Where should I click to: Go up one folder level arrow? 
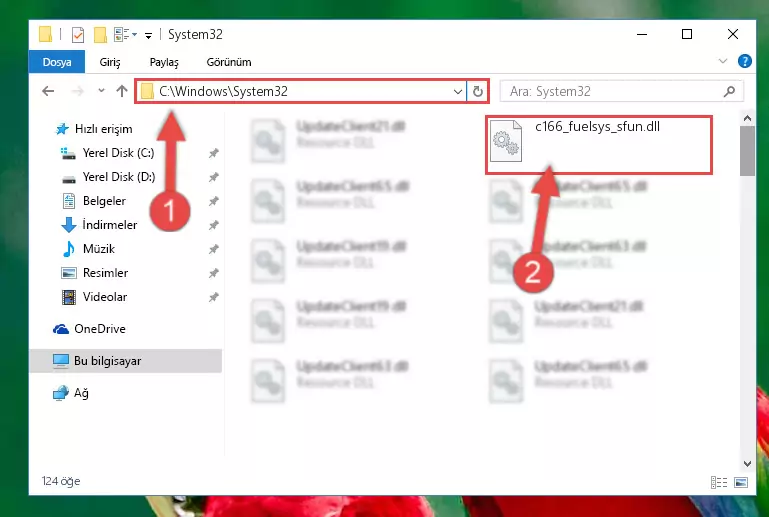pos(122,91)
